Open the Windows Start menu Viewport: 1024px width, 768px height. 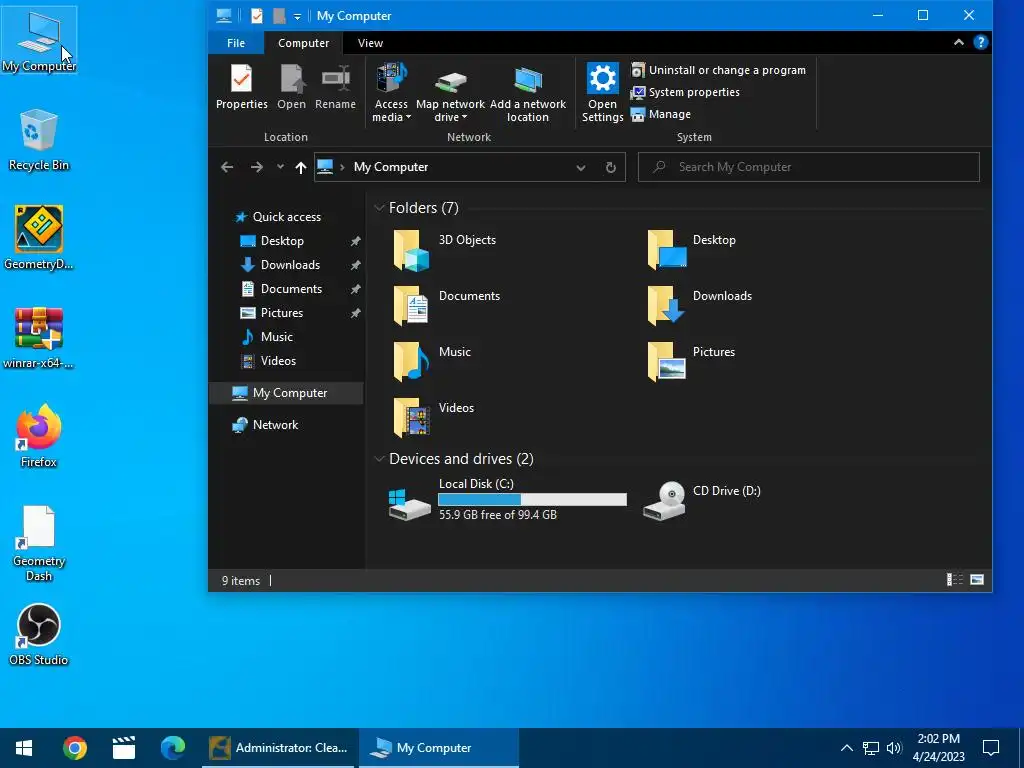coord(24,748)
